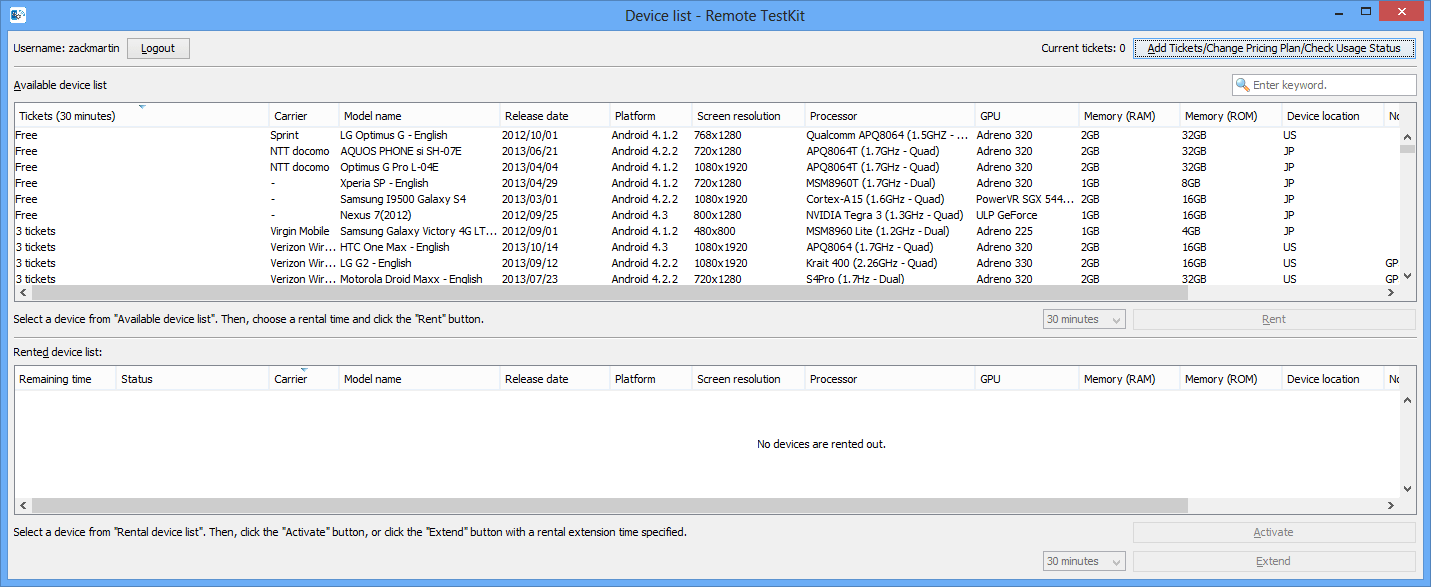Image resolution: width=1431 pixels, height=587 pixels.
Task: Select the Nexus 7(2012) device row
Action: 707,215
